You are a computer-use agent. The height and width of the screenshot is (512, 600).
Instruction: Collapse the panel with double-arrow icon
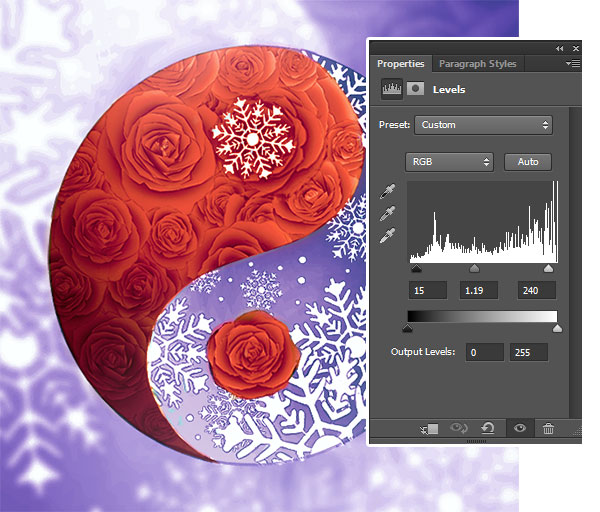coord(560,49)
